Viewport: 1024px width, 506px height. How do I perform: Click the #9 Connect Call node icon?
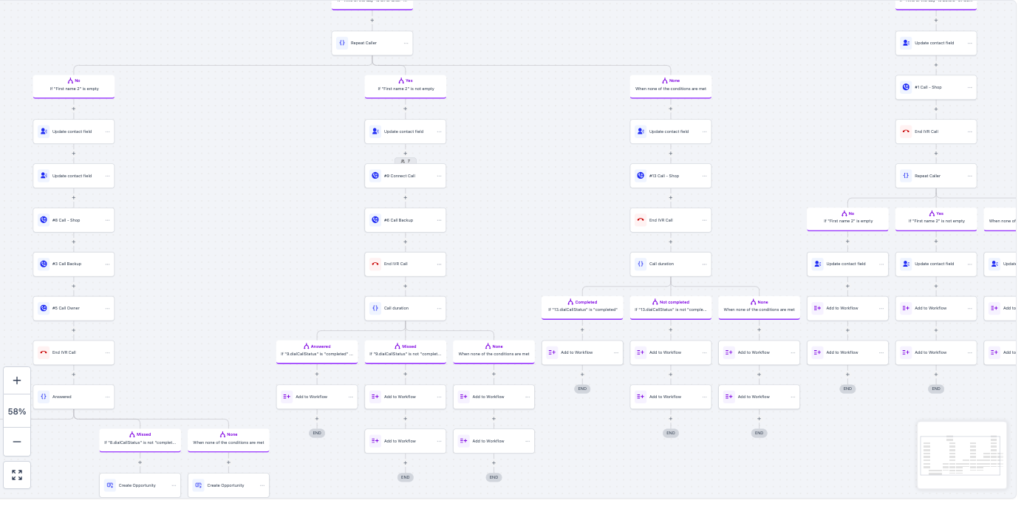375,176
